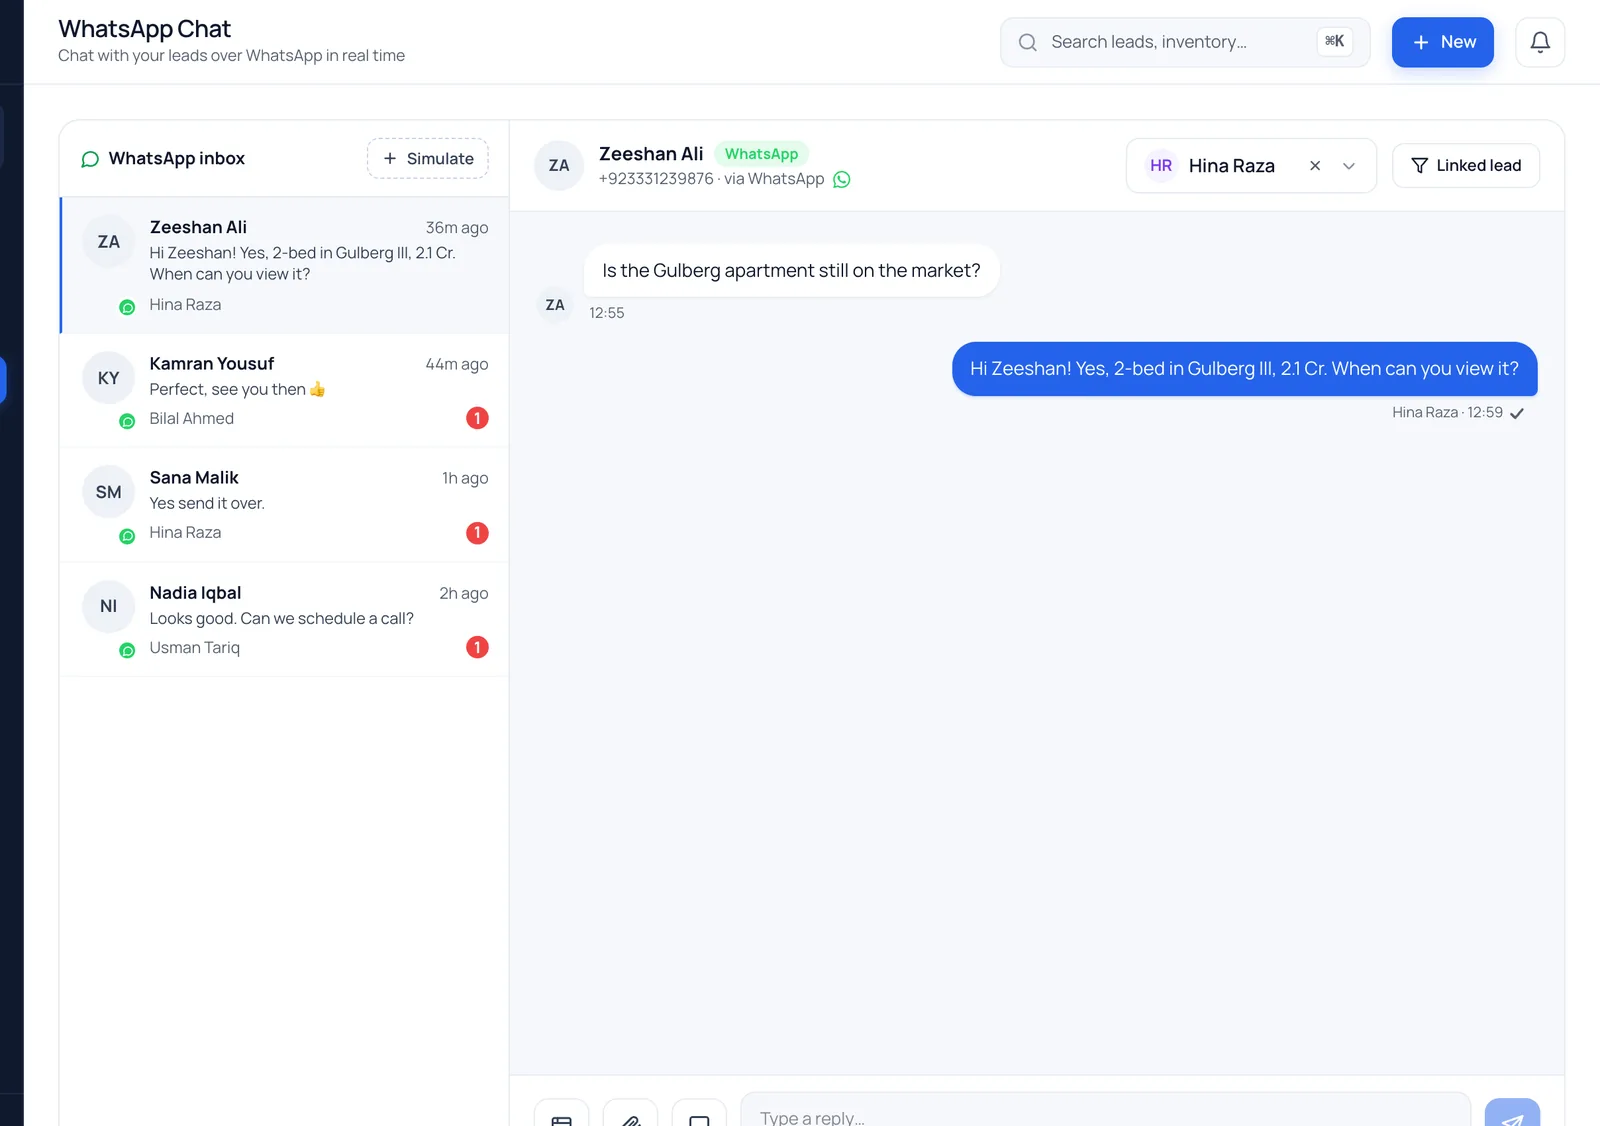Click the unread badge on the Sana Malik row
The width and height of the screenshot is (1600, 1126).
[x=477, y=533]
